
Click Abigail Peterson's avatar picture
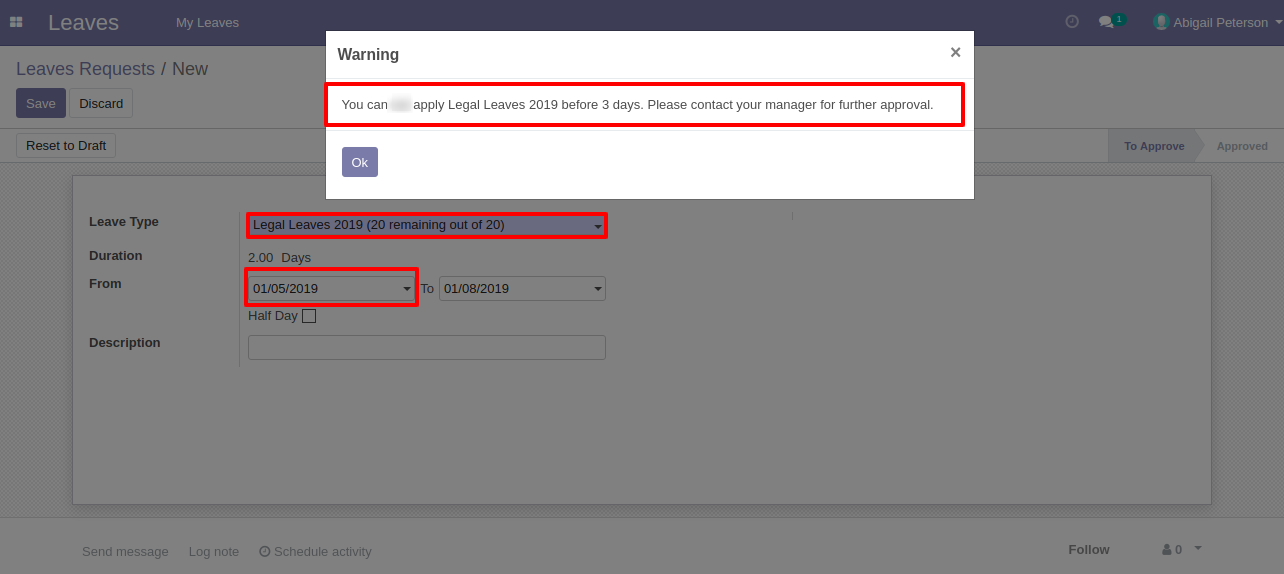pos(1161,22)
